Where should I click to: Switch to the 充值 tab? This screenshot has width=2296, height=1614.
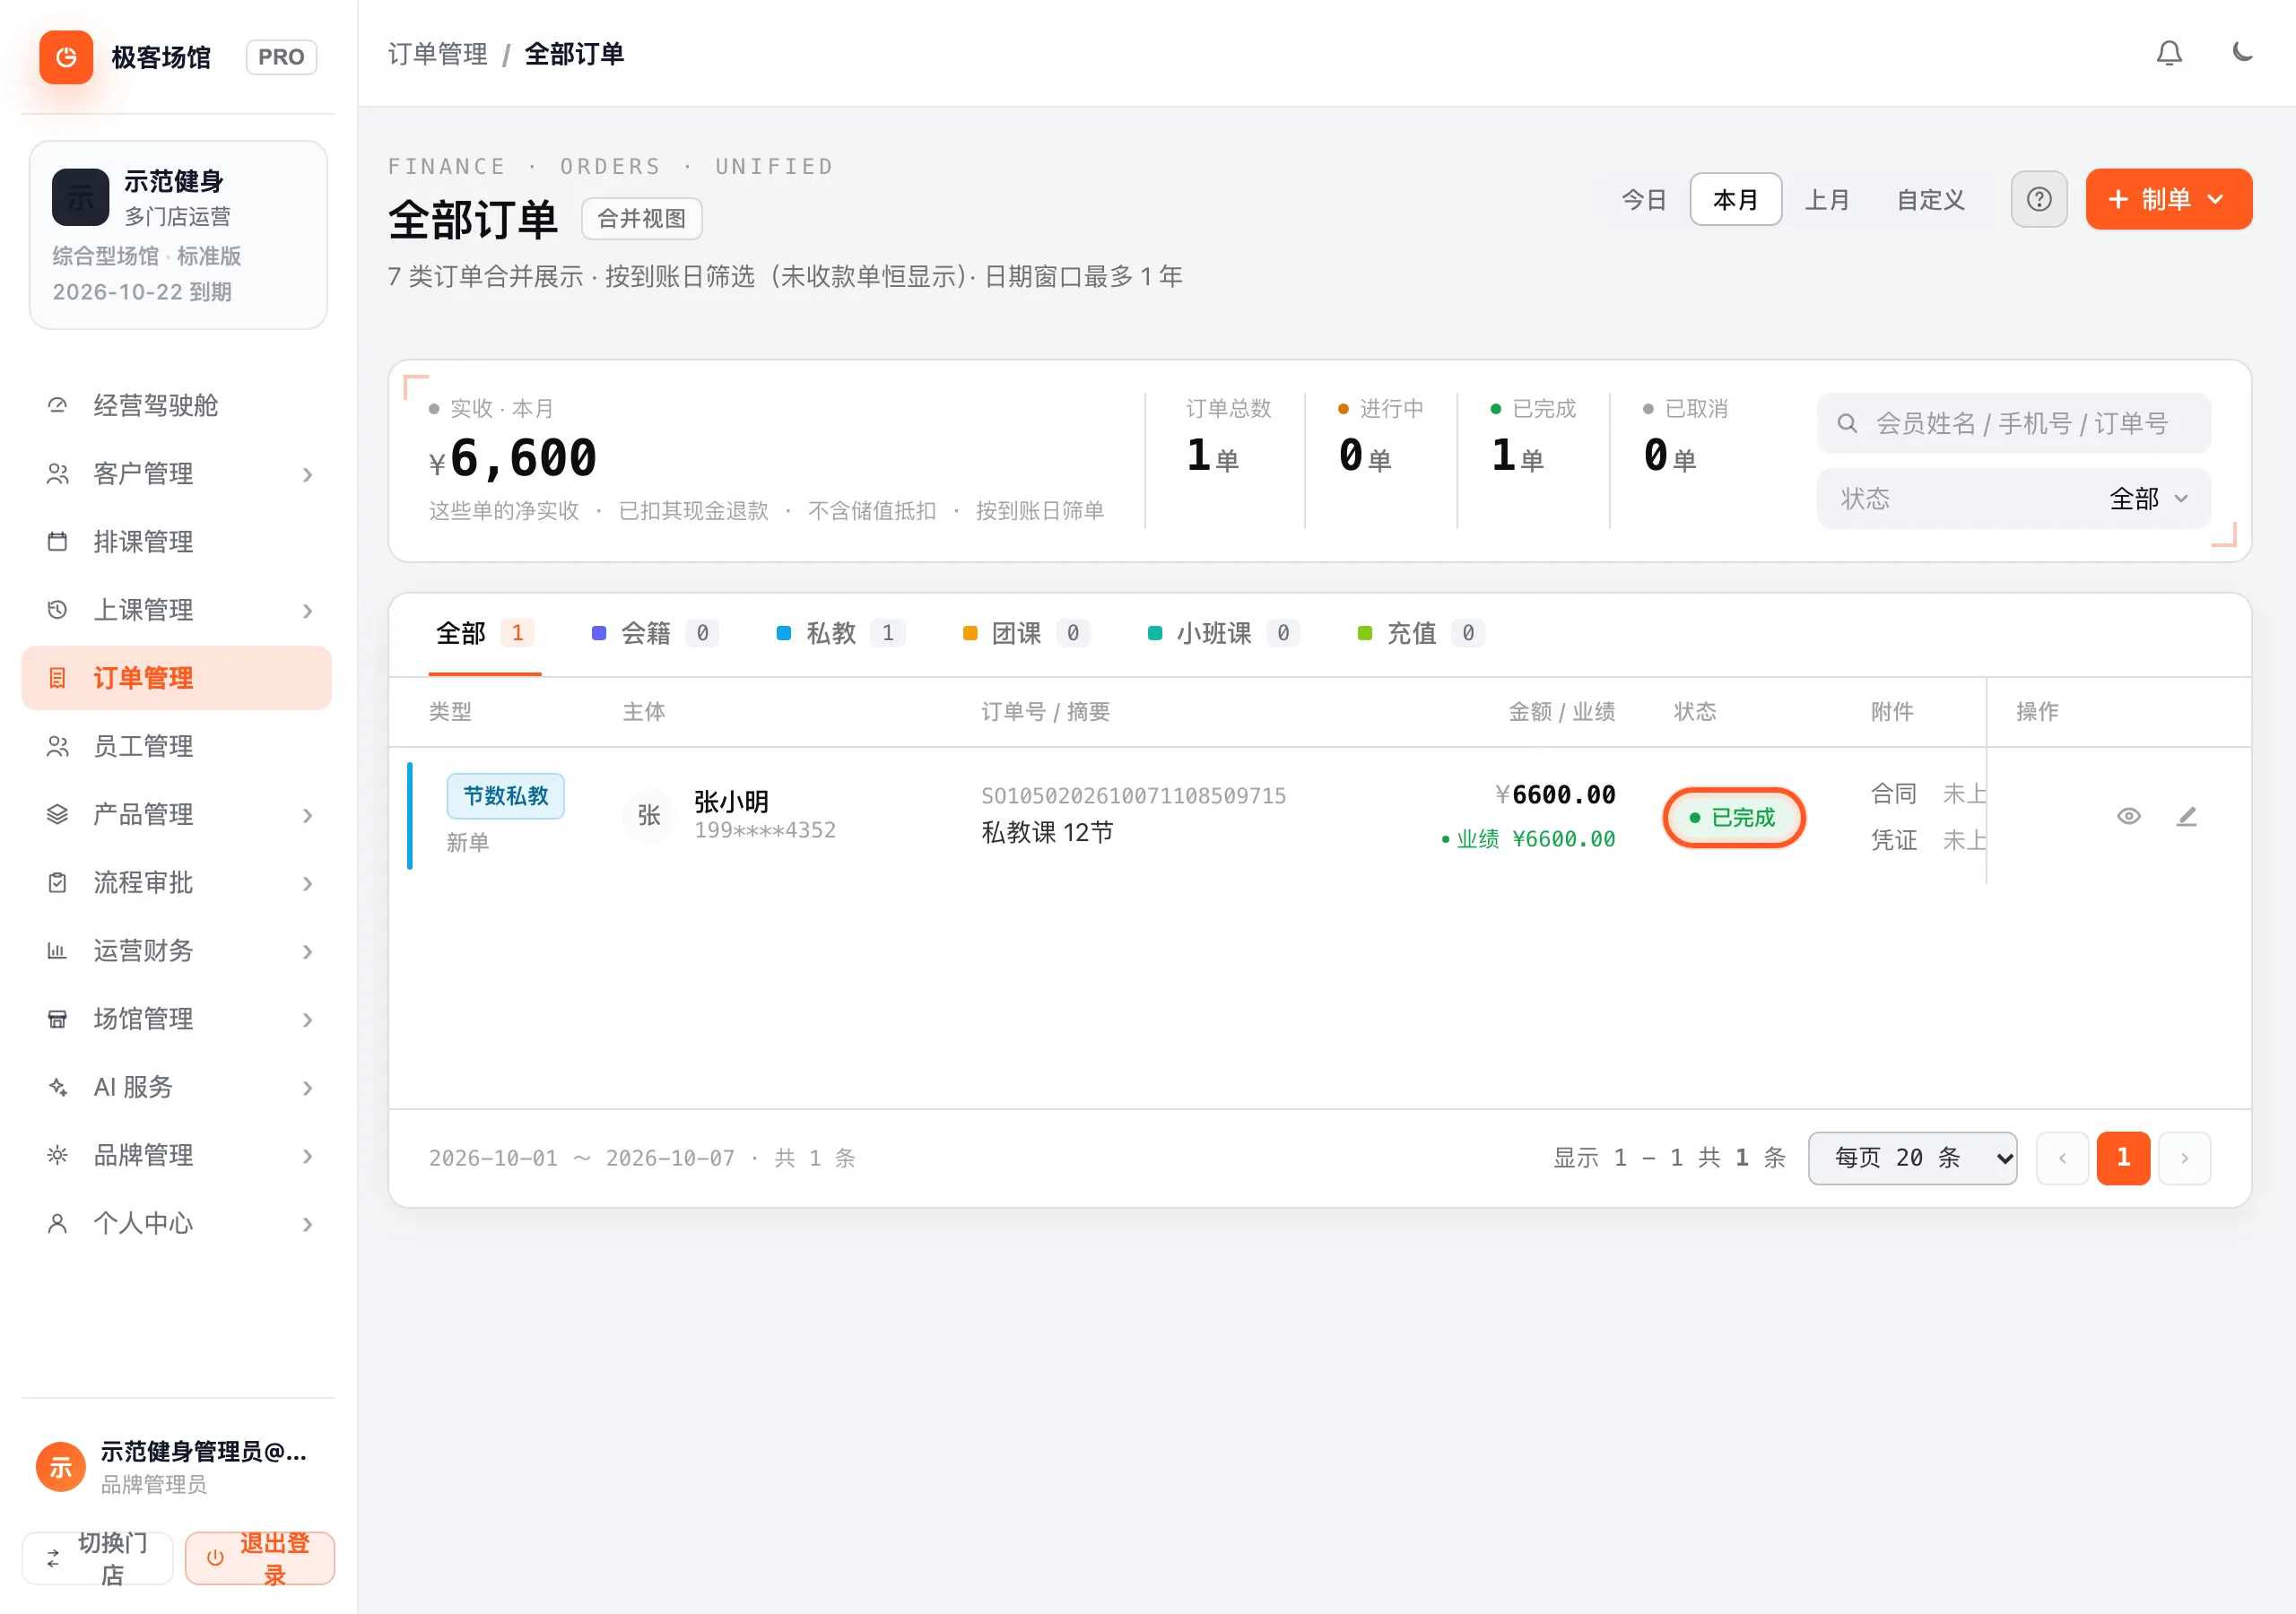pyautogui.click(x=1421, y=633)
